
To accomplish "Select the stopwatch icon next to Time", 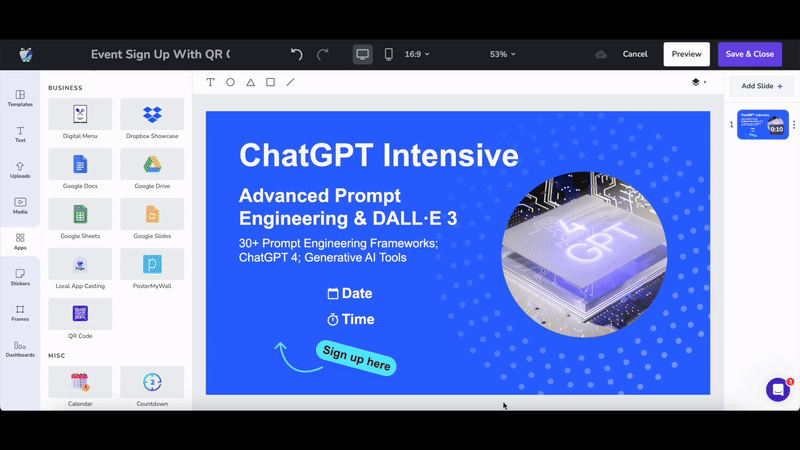I will tap(333, 319).
